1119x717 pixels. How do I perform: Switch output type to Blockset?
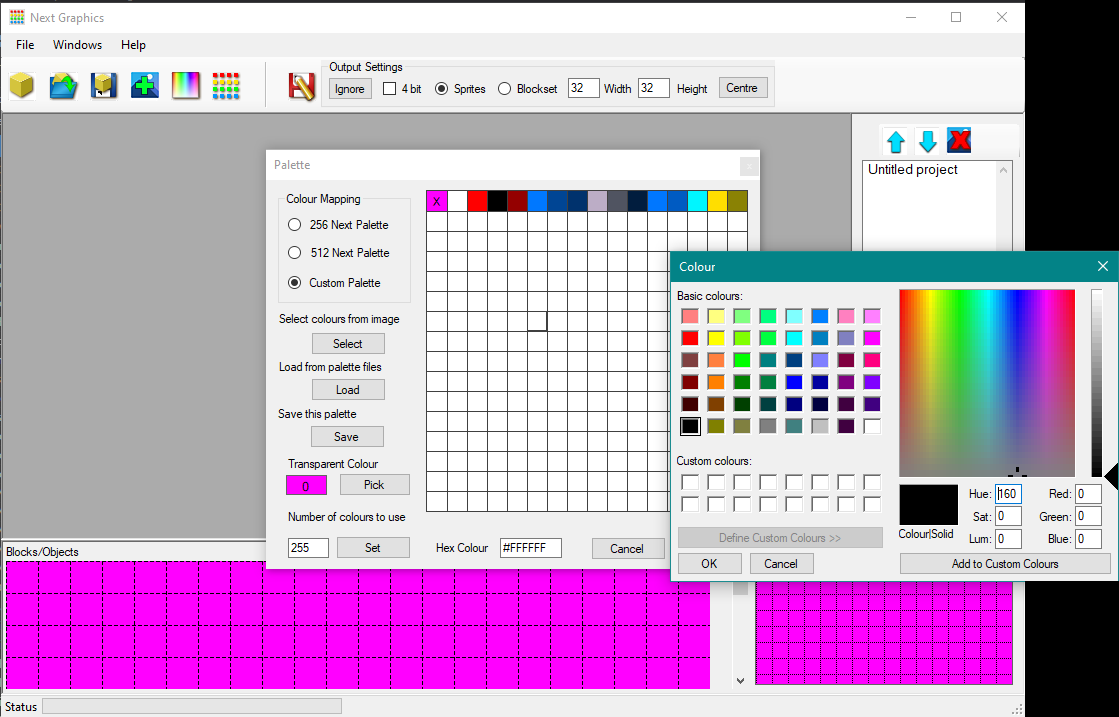[x=504, y=88]
